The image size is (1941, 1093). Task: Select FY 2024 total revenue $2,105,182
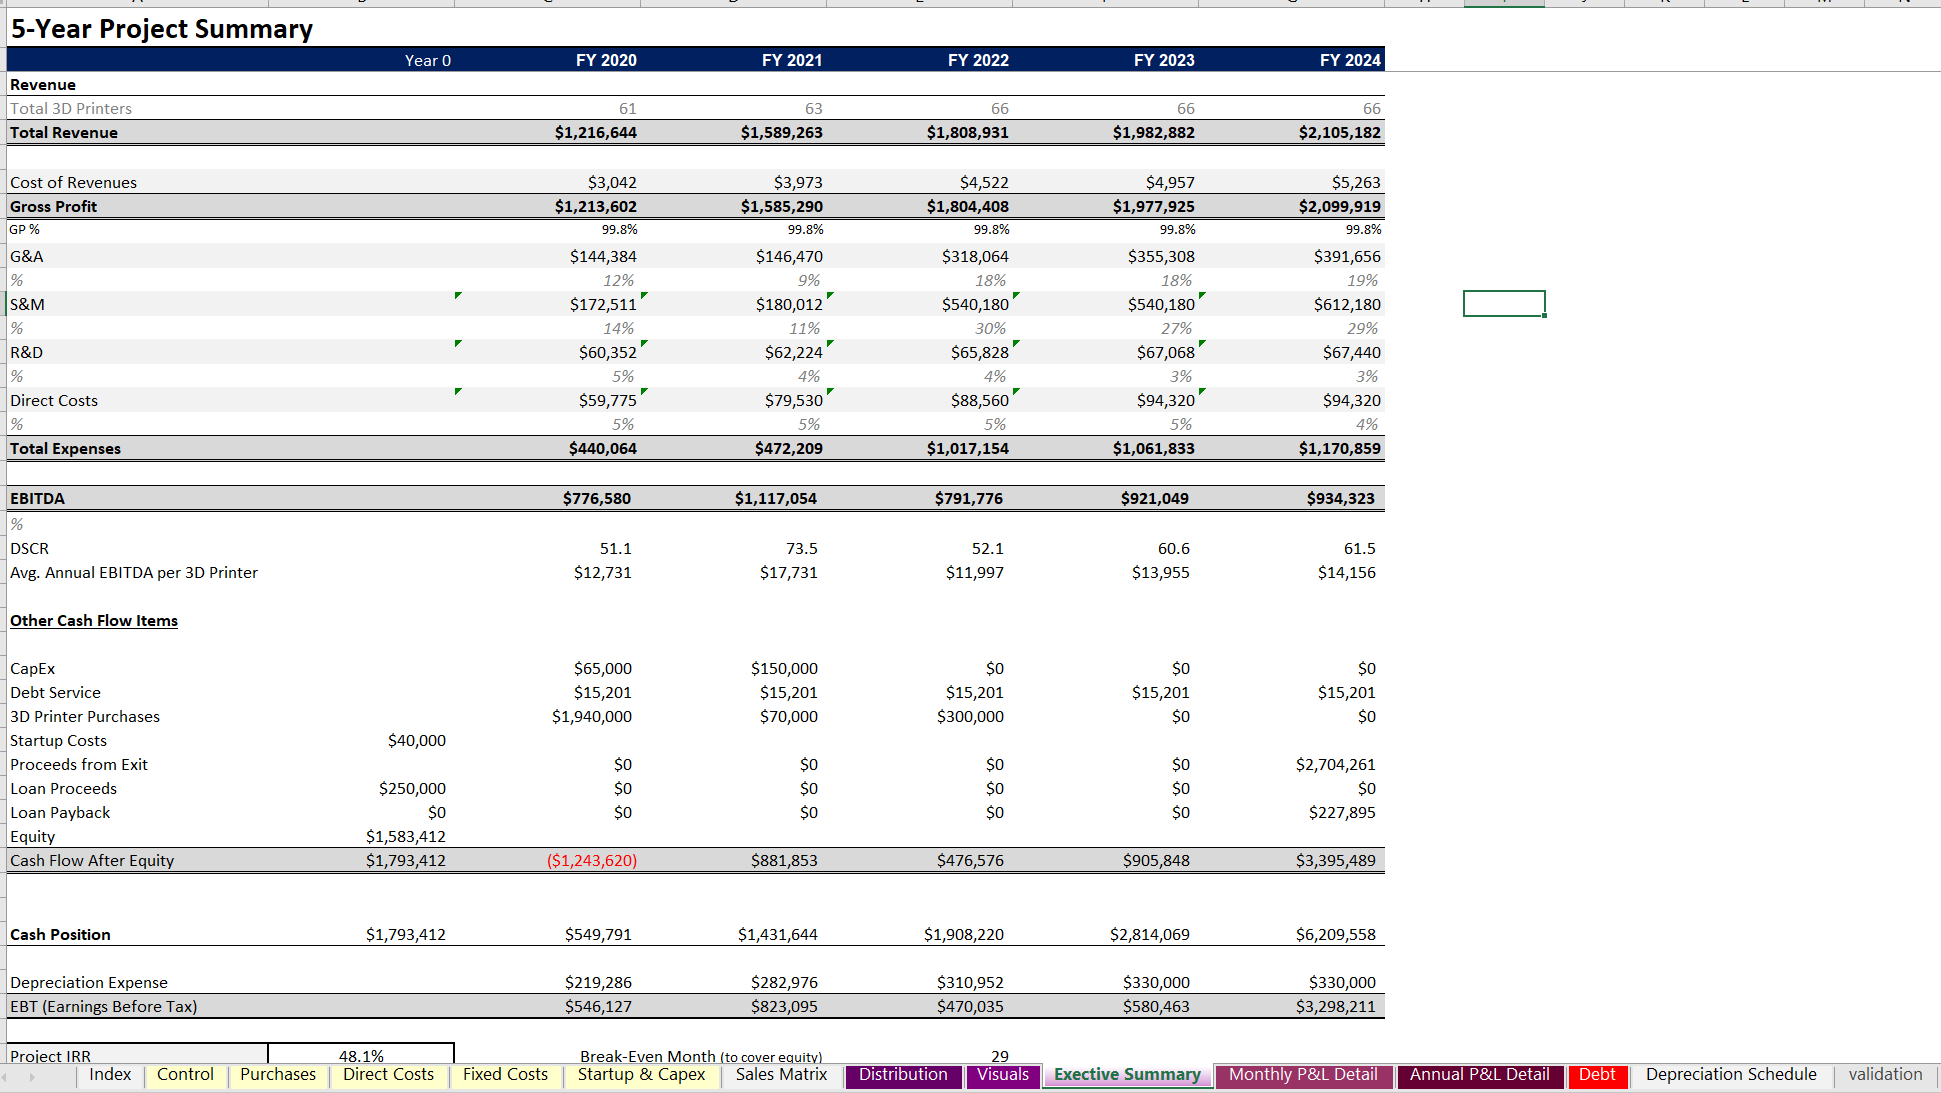(x=1340, y=132)
